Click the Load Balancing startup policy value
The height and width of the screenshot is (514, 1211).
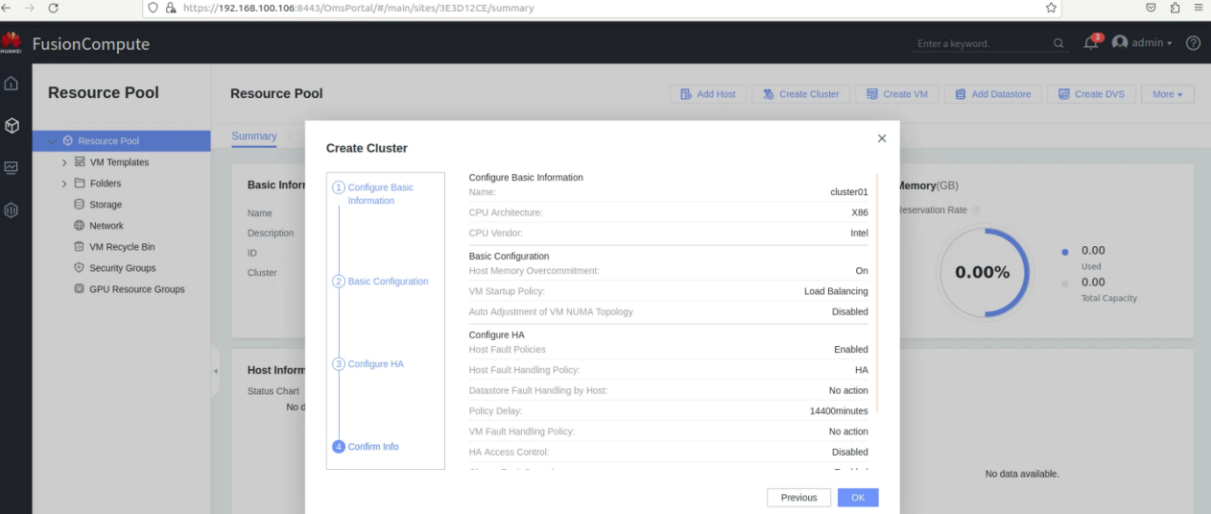[836, 291]
